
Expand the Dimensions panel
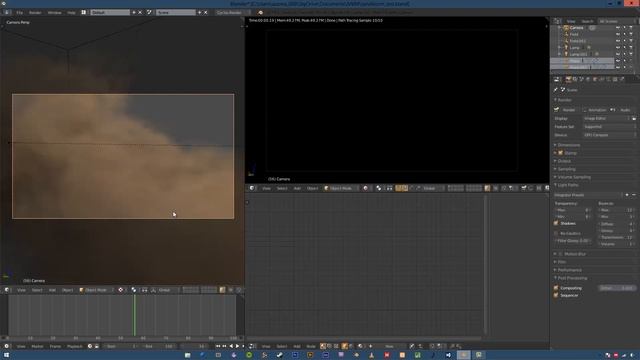[569, 145]
